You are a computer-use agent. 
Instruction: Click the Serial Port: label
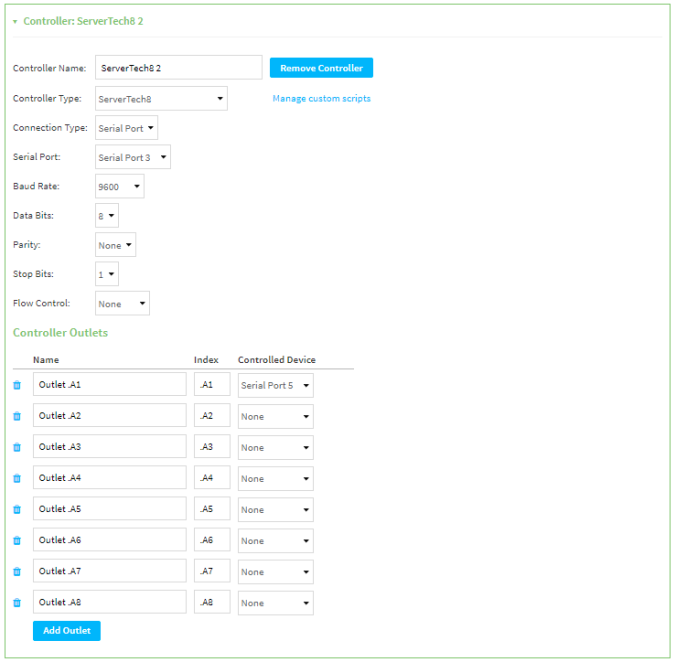[x=37, y=157]
